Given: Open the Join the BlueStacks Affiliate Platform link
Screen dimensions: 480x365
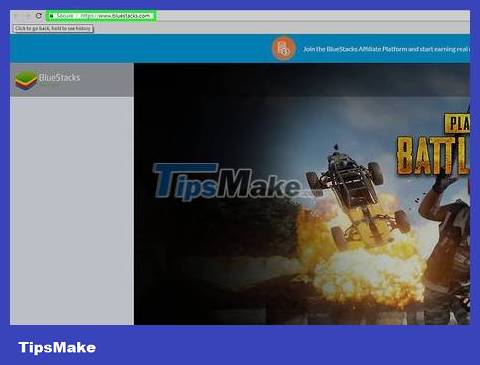Looking at the screenshot, I should click(386, 49).
